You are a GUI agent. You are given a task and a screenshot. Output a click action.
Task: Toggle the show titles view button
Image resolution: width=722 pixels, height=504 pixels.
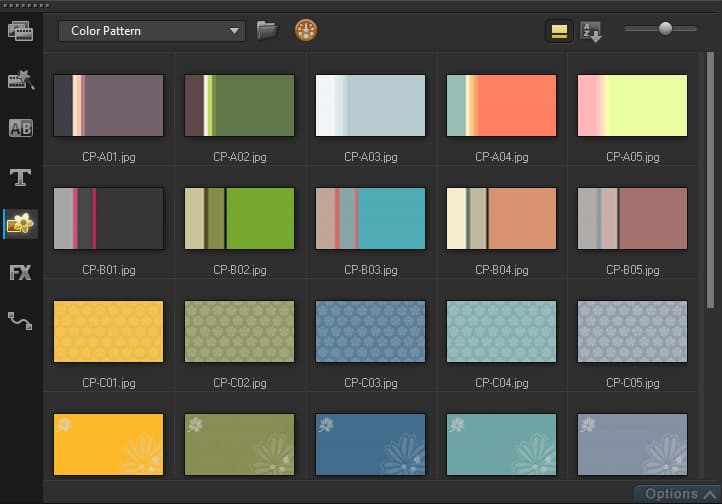(559, 31)
